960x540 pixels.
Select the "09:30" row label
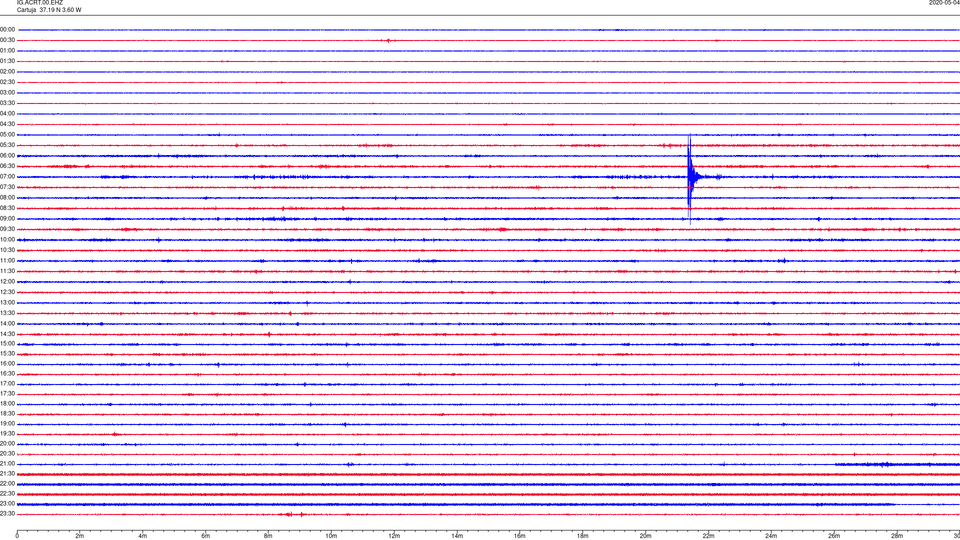(7, 229)
